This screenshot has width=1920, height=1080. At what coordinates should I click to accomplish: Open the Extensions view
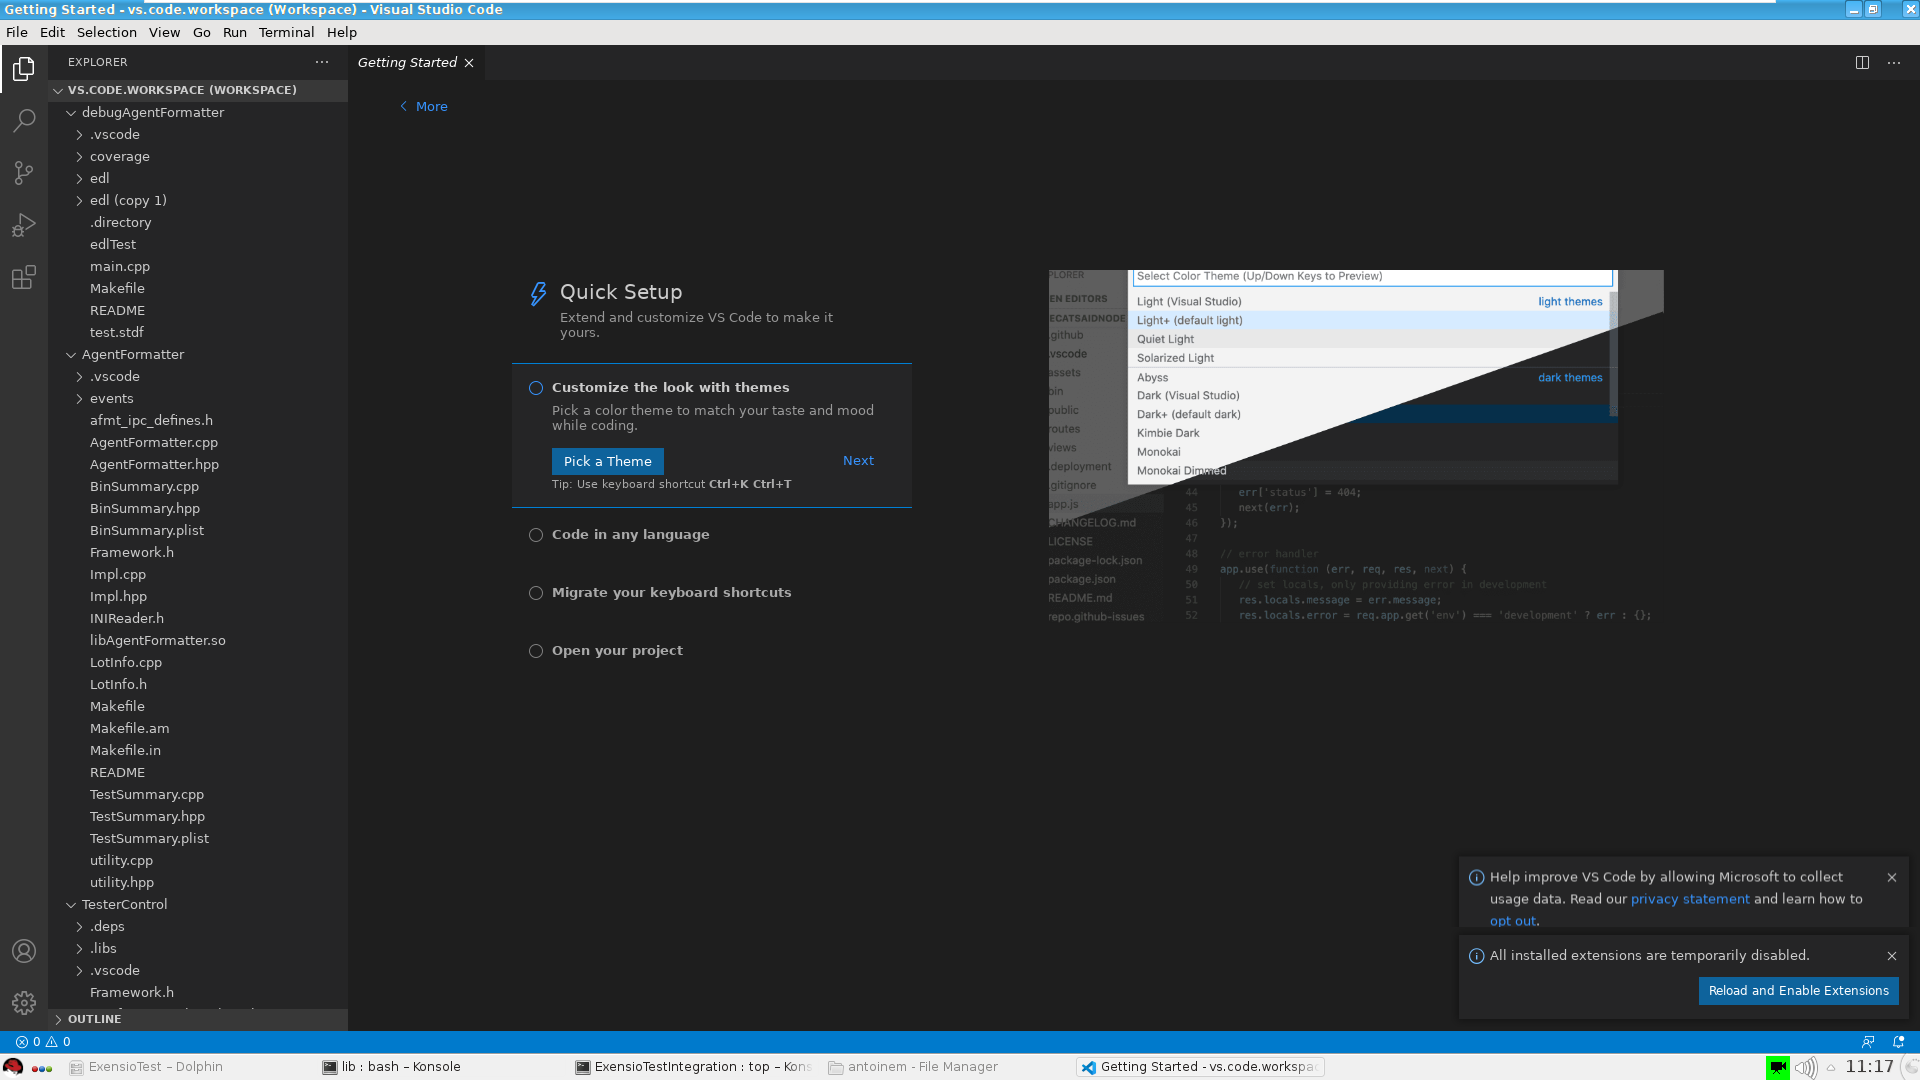24,277
